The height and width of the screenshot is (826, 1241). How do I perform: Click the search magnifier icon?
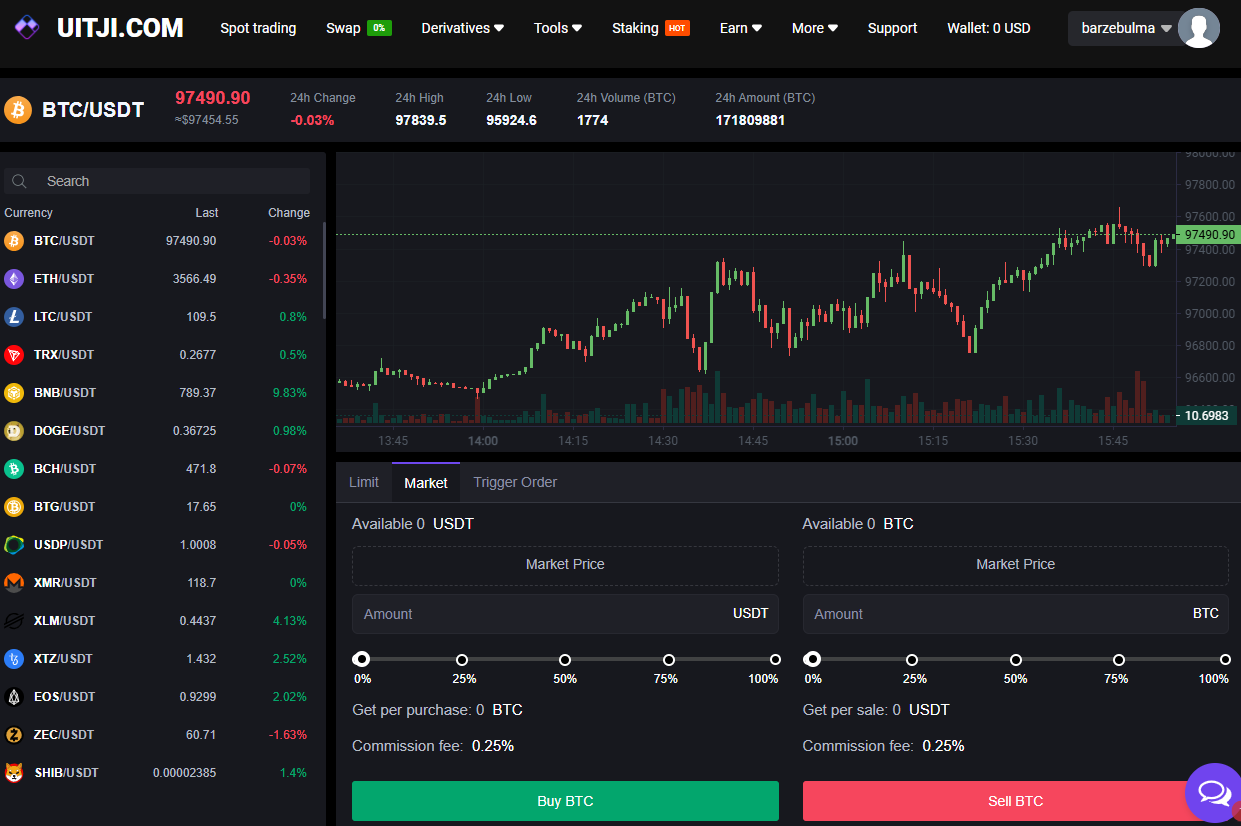(x=19, y=181)
